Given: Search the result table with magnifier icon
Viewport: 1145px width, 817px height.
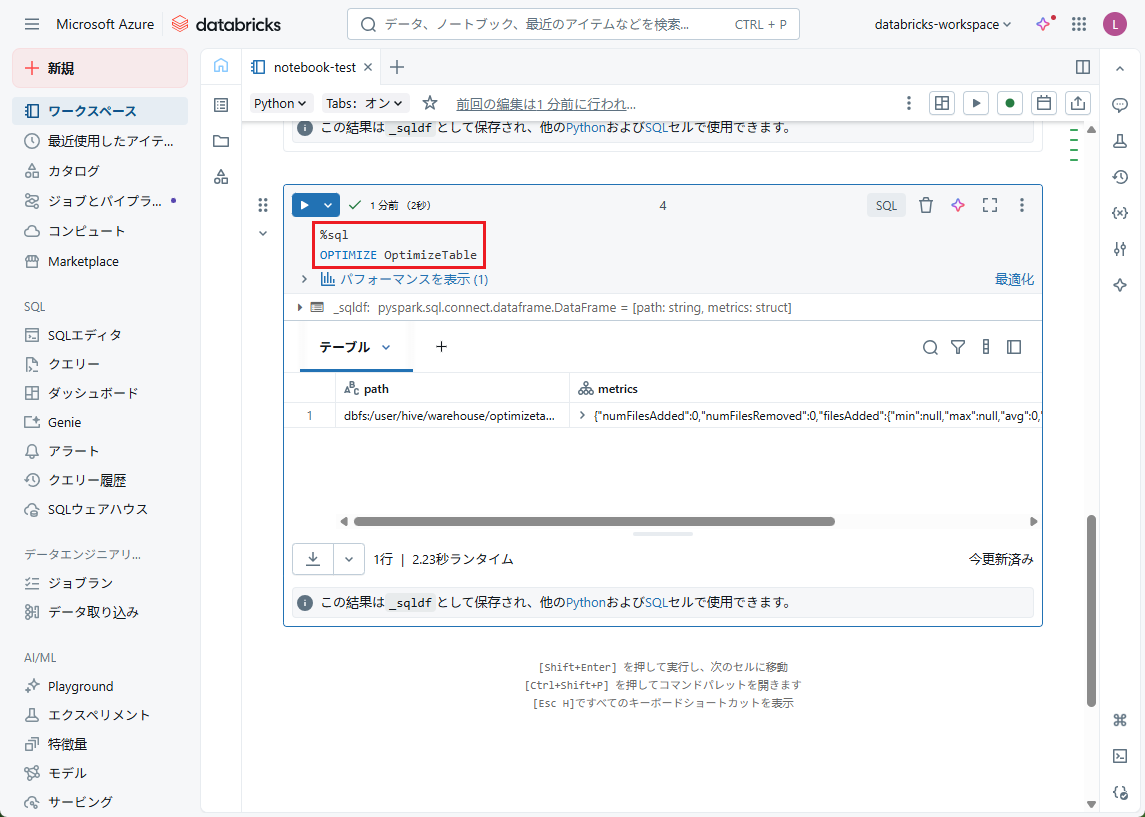Looking at the screenshot, I should (930, 347).
